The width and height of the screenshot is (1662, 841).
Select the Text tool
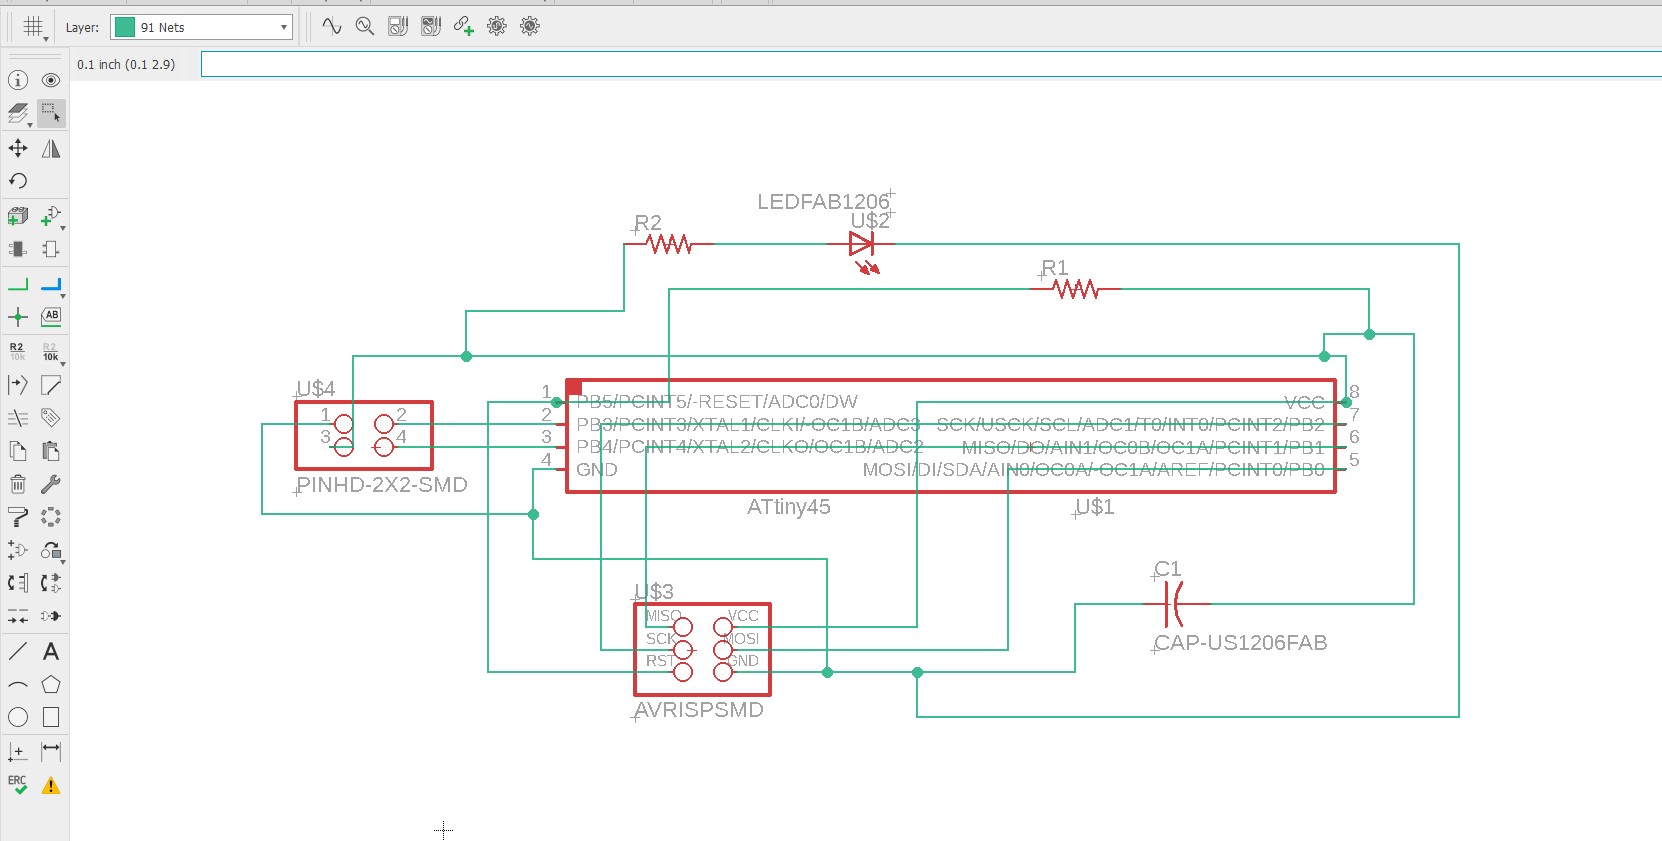51,652
